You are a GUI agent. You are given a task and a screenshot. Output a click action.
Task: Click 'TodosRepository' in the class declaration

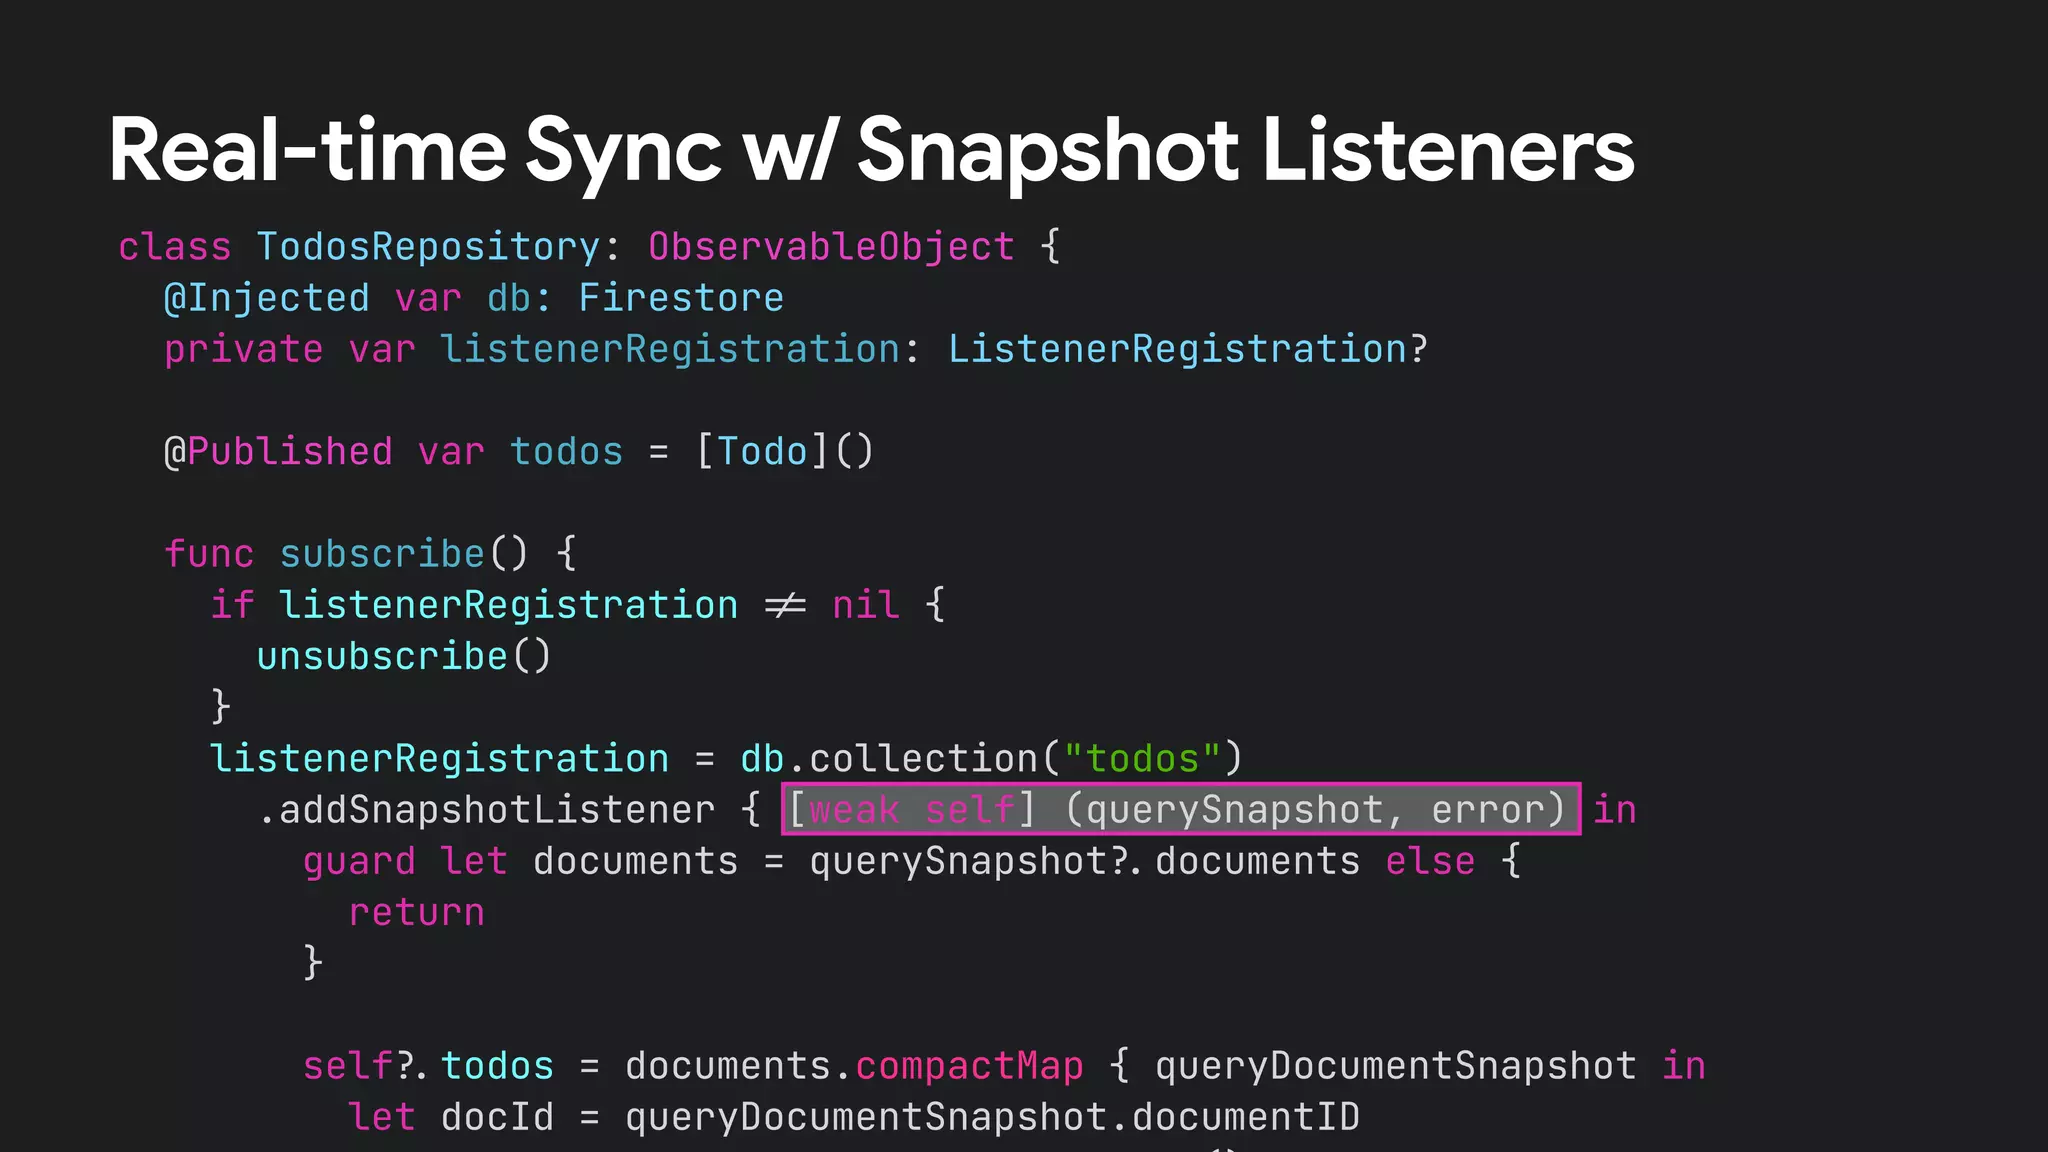point(428,247)
